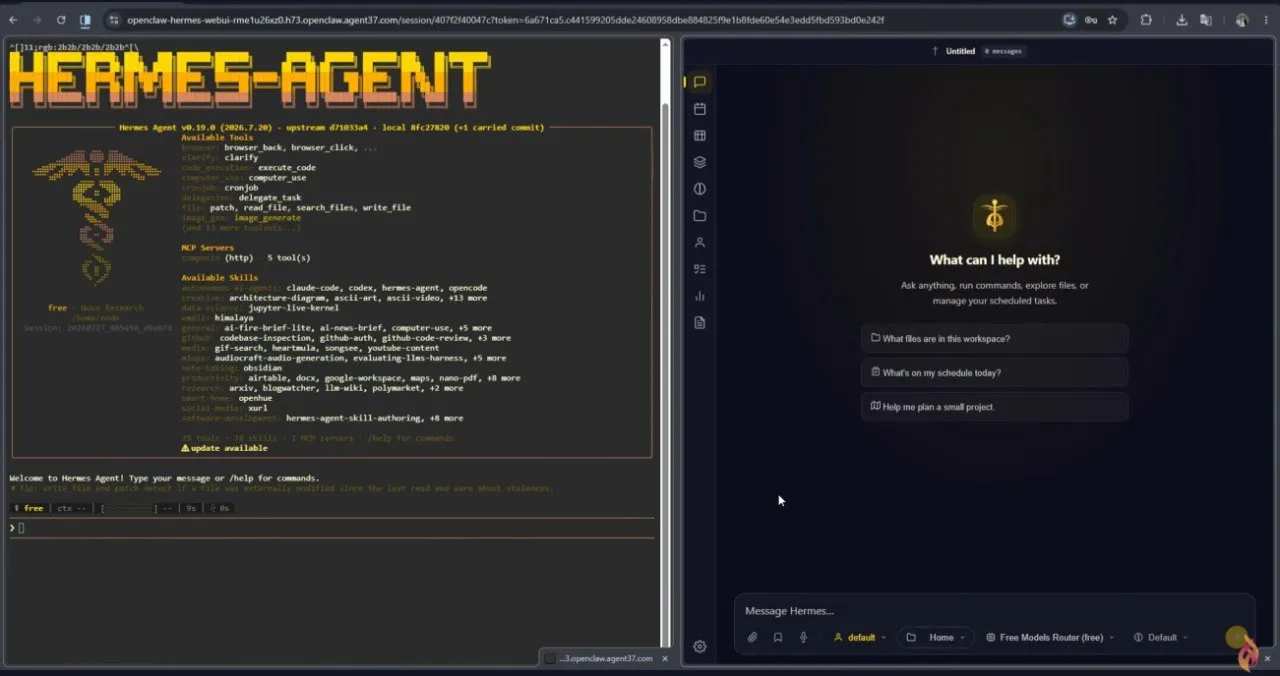This screenshot has width=1280, height=676.
Task: Click the terminal prompt input line
Action: 332,528
